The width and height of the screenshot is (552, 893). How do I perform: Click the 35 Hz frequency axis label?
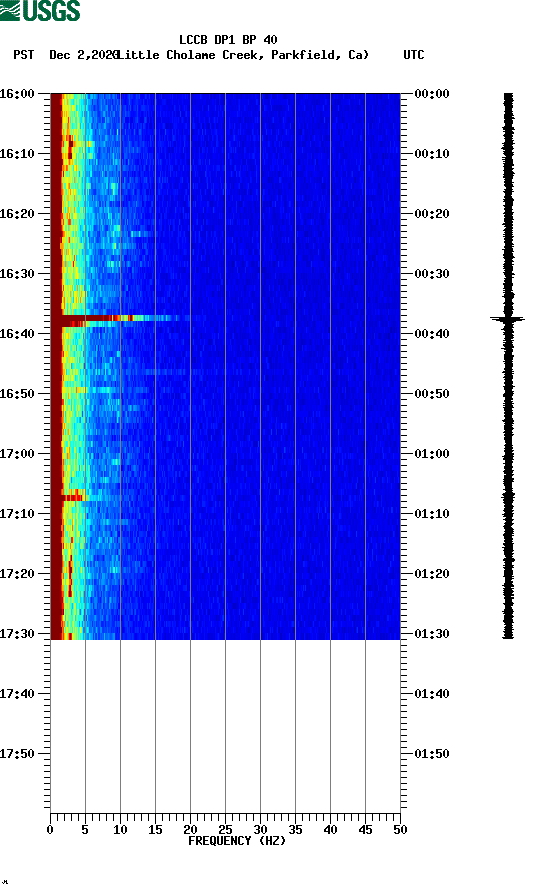pyautogui.click(x=295, y=830)
